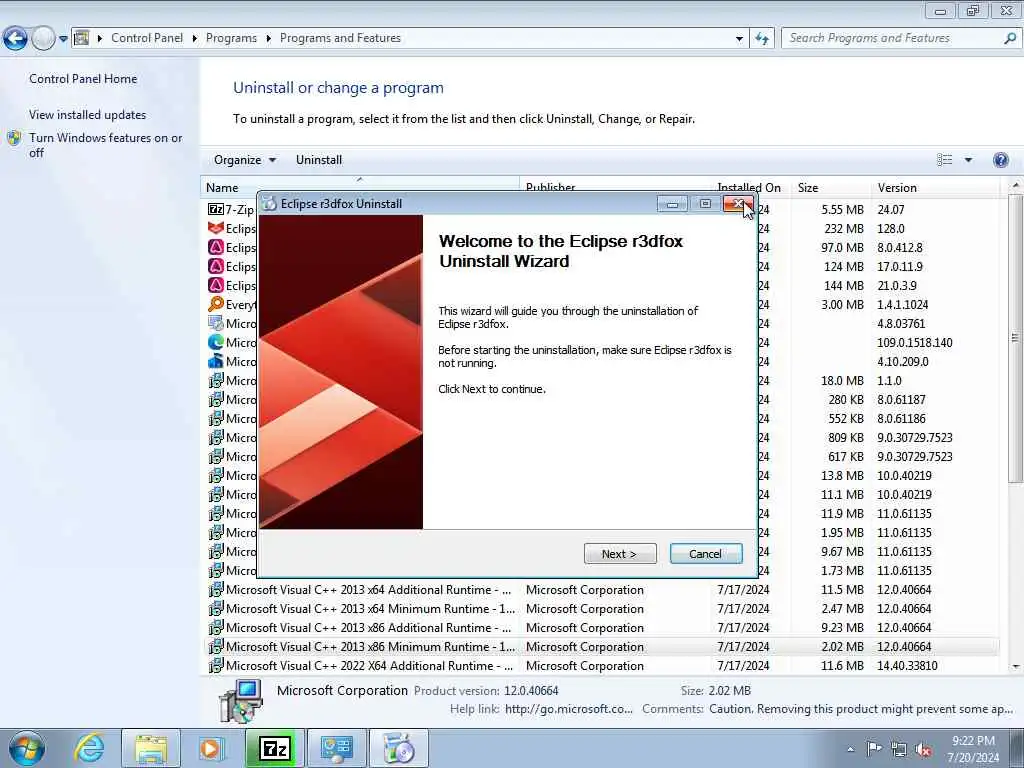The width and height of the screenshot is (1024, 768).
Task: Click the refresh button beside address bar
Action: coord(762,39)
